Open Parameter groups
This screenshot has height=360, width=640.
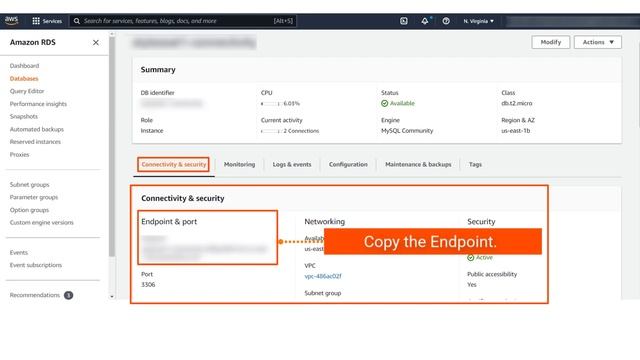(34, 197)
